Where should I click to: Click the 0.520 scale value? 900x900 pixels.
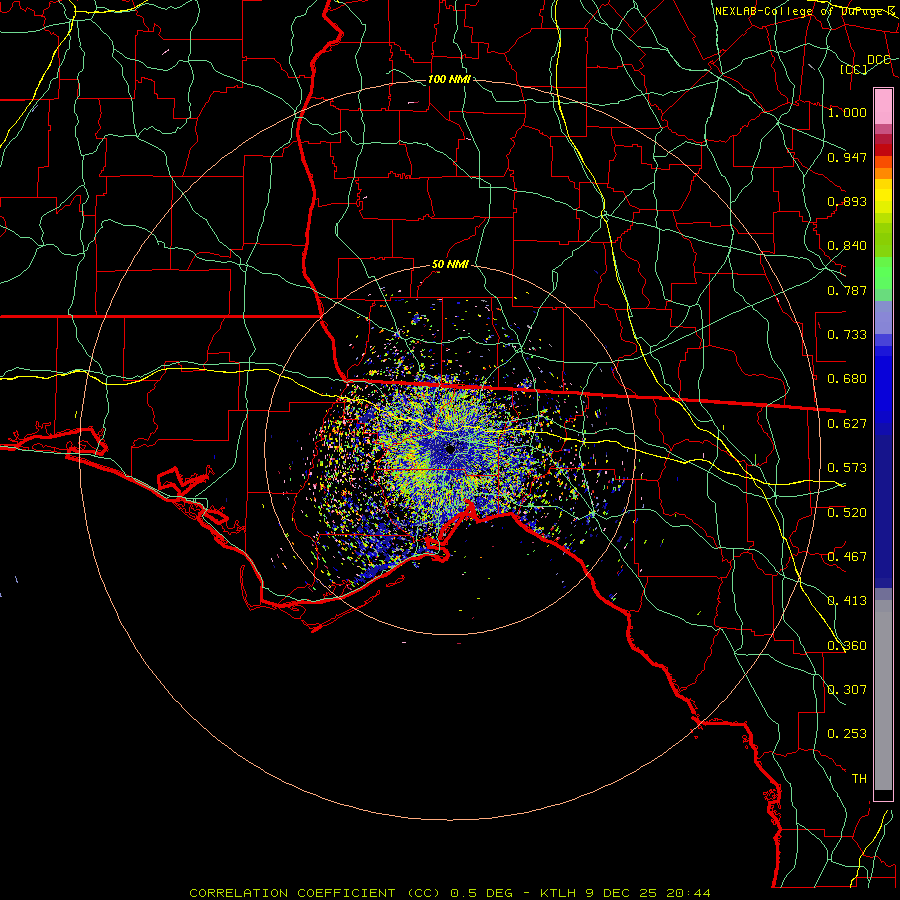tap(847, 513)
